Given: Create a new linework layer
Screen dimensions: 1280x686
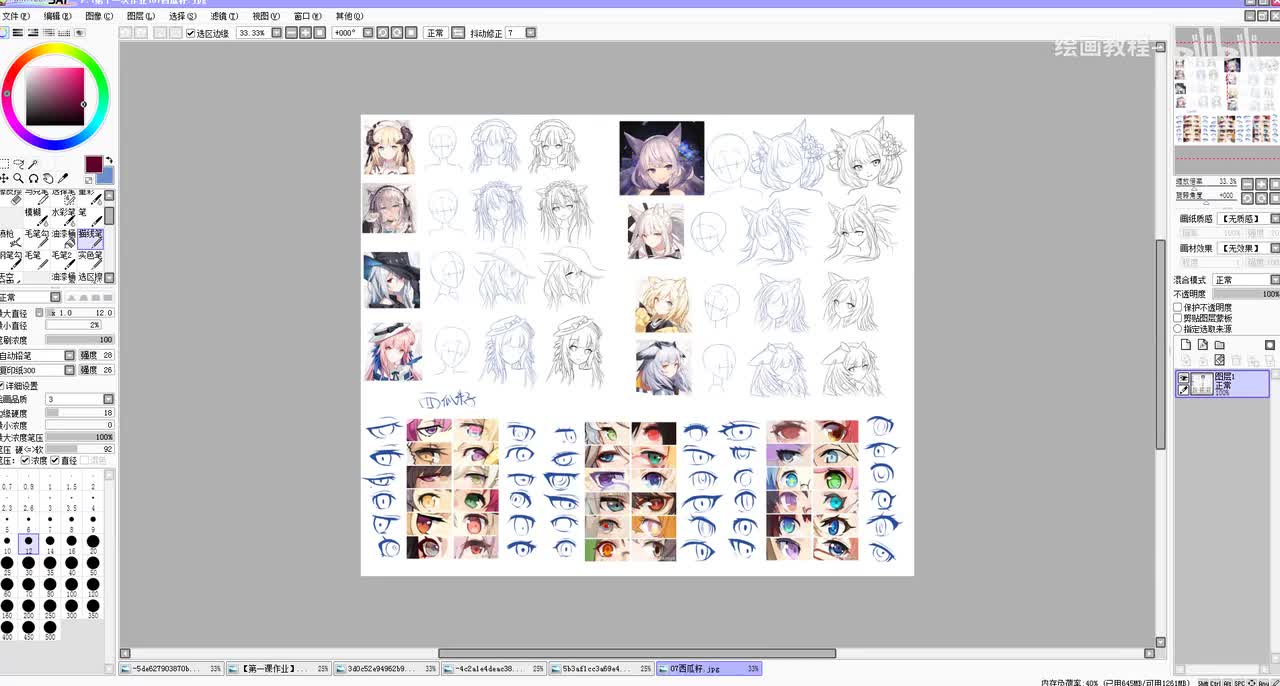Looking at the screenshot, I should pyautogui.click(x=1203, y=345).
